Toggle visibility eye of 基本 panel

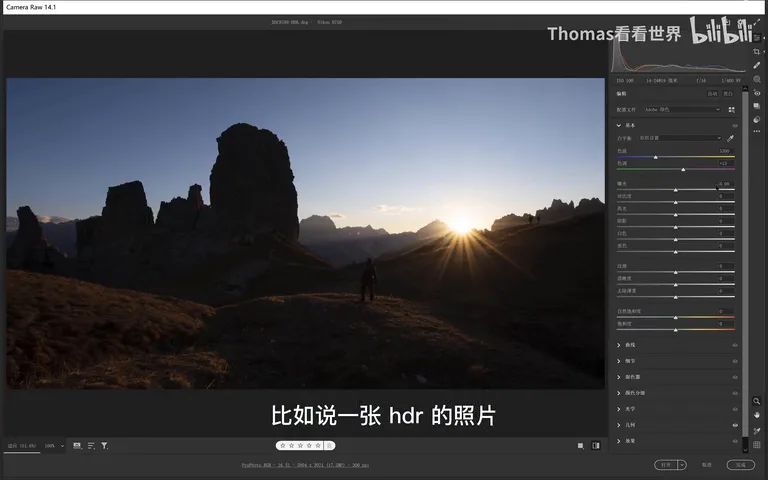[x=735, y=126]
